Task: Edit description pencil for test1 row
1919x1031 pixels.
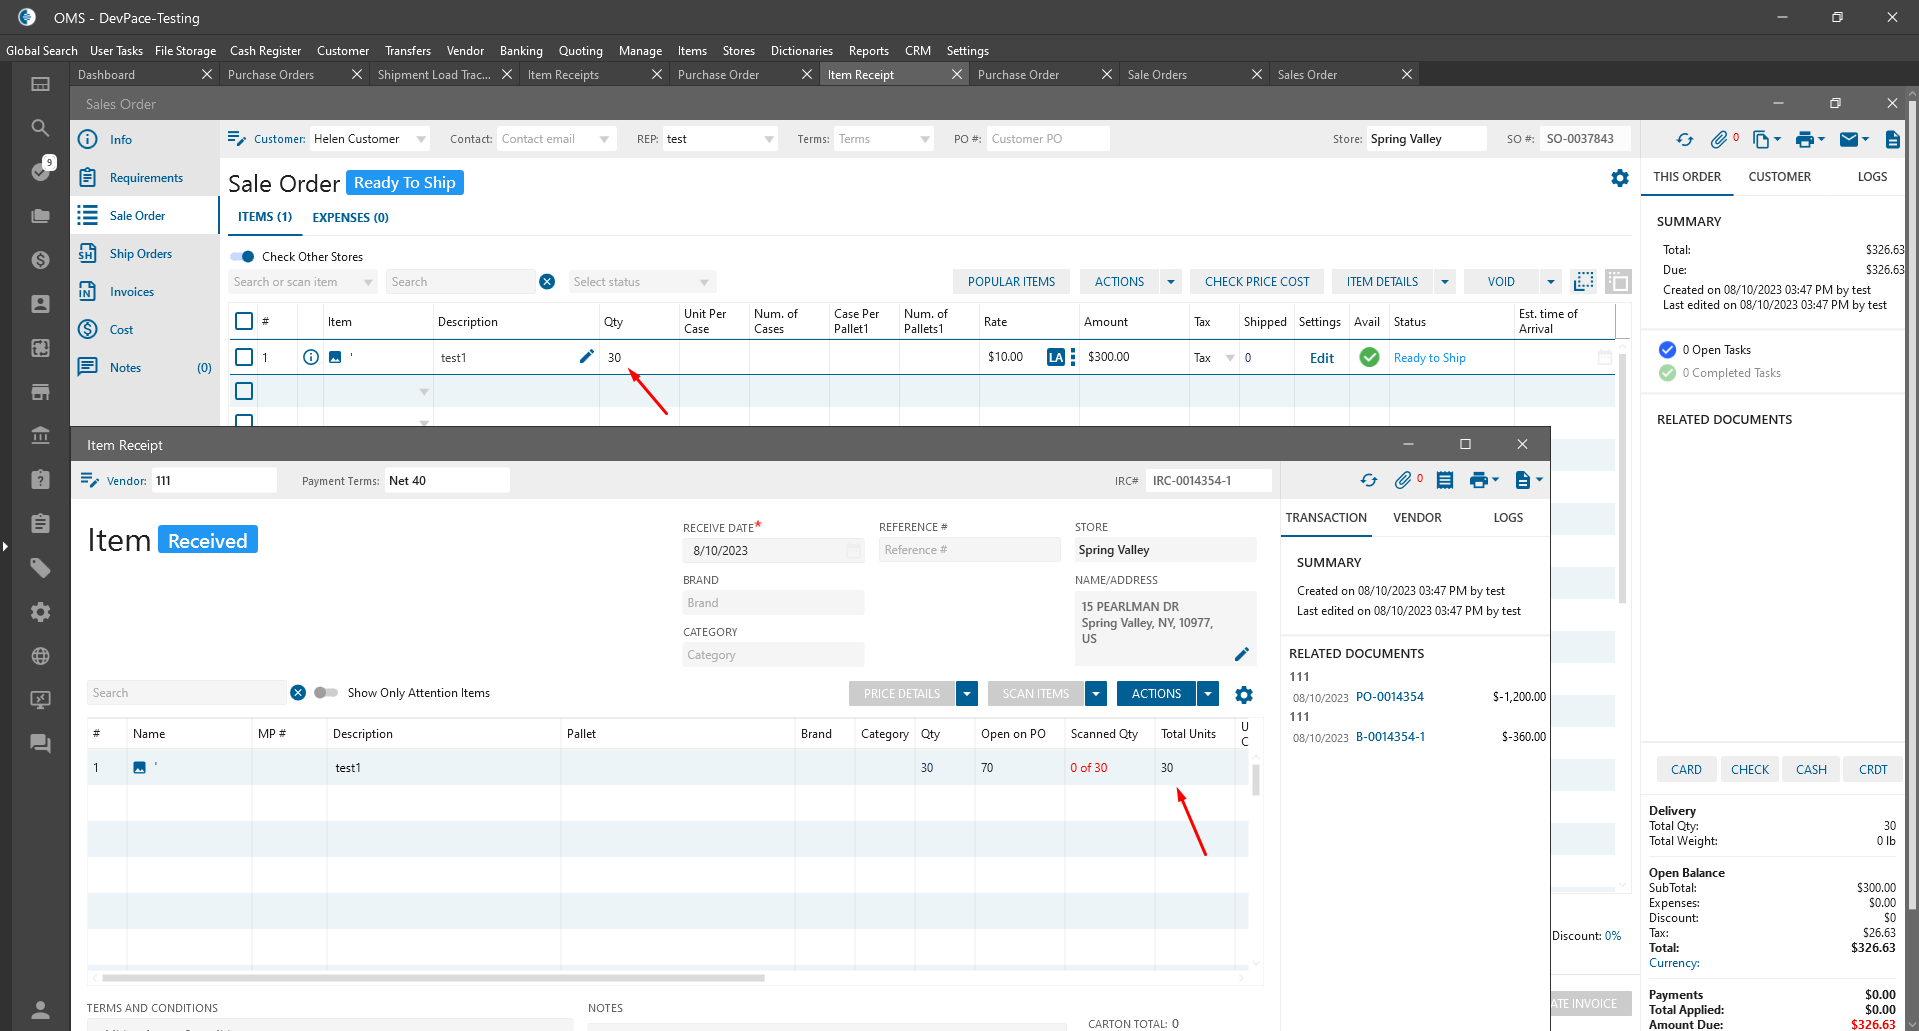Action: click(587, 356)
